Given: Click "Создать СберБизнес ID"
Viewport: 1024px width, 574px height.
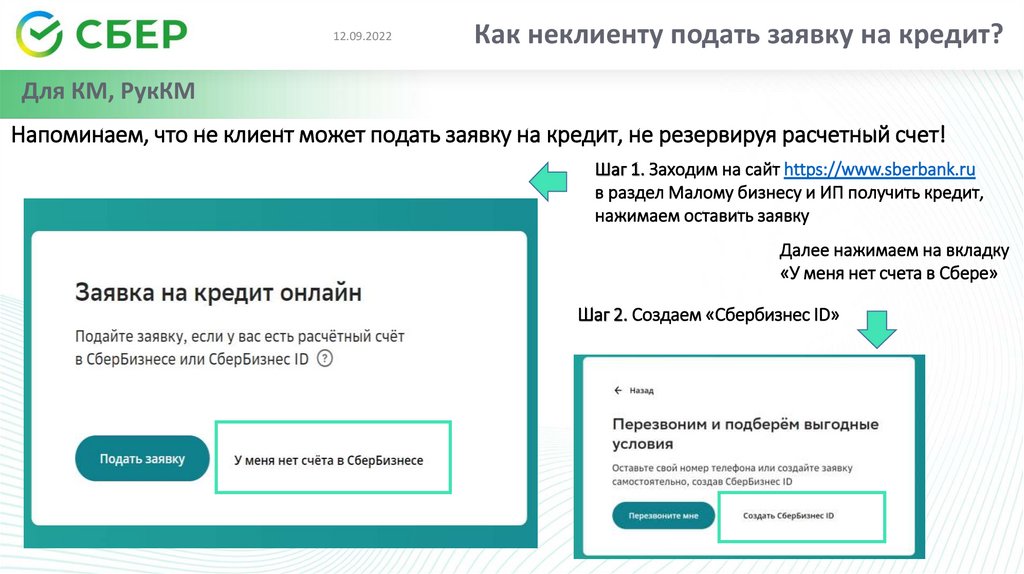Looking at the screenshot, I should (788, 515).
